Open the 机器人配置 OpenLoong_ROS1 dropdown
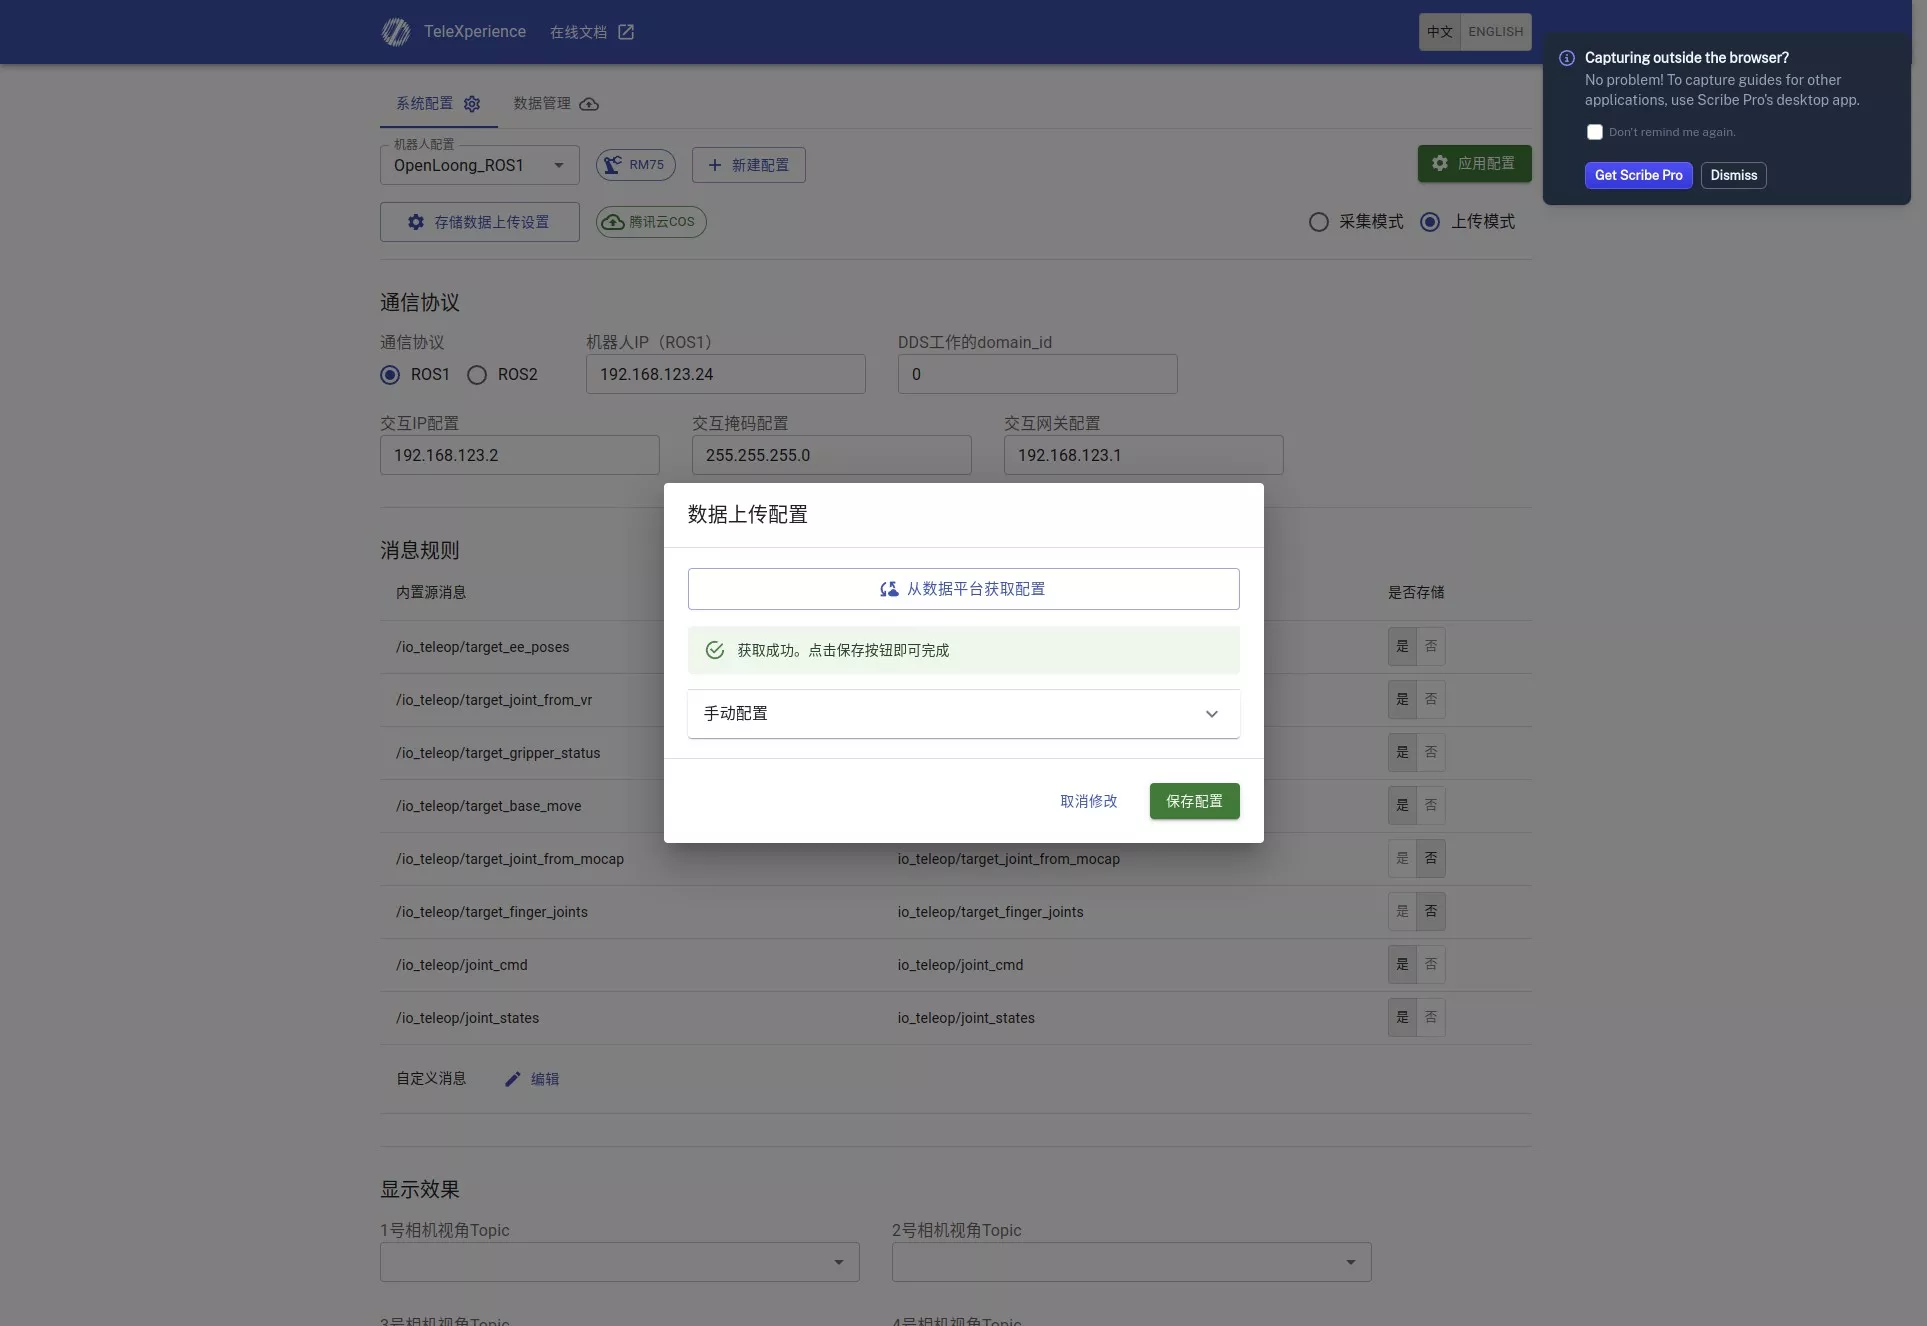The height and width of the screenshot is (1326, 1927). (480, 165)
